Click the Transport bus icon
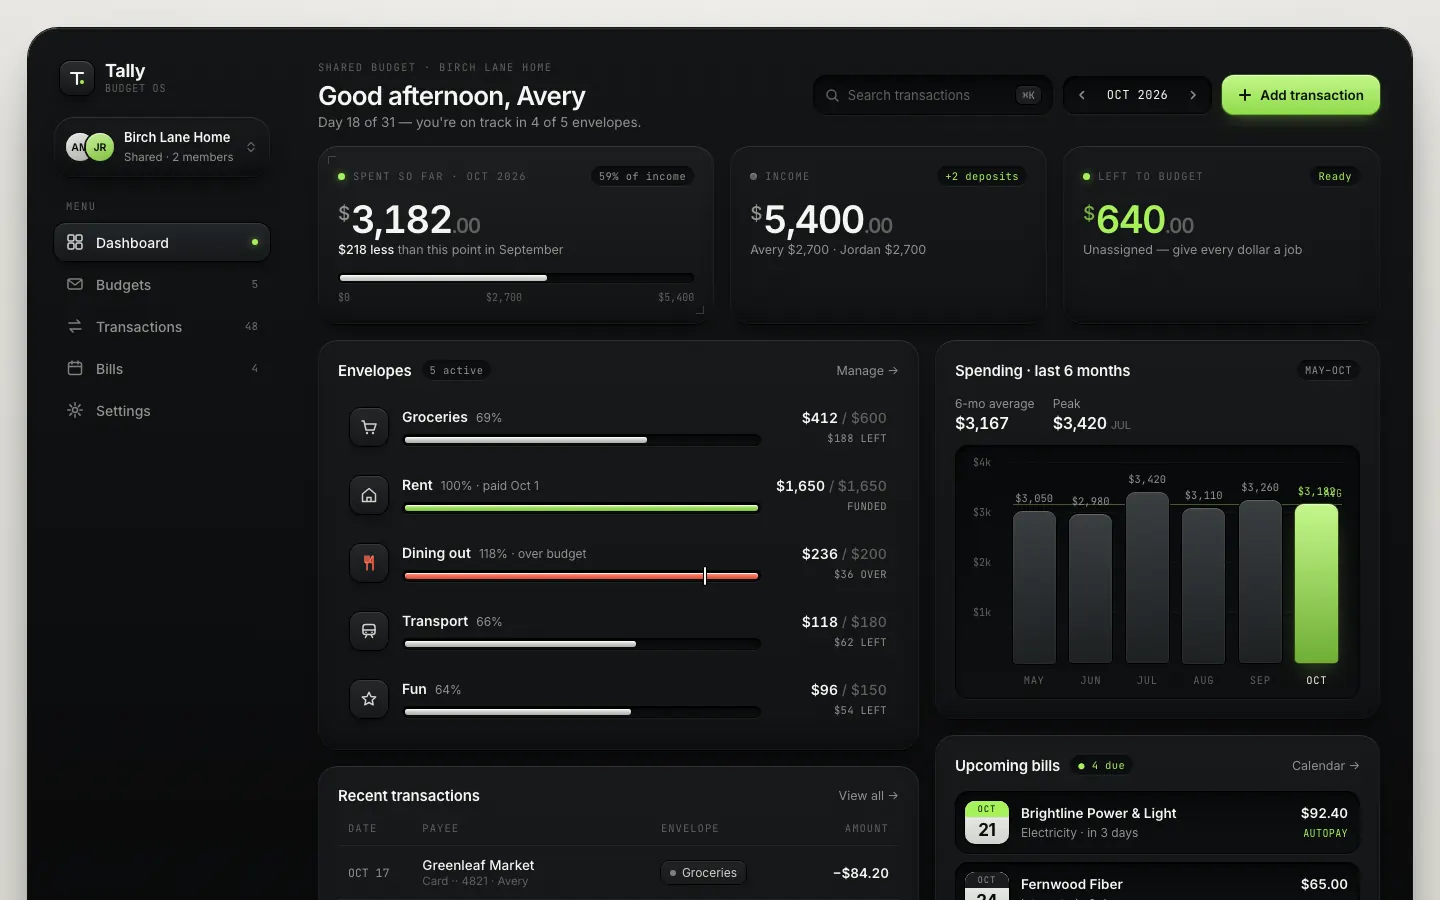This screenshot has width=1440, height=900. point(369,631)
